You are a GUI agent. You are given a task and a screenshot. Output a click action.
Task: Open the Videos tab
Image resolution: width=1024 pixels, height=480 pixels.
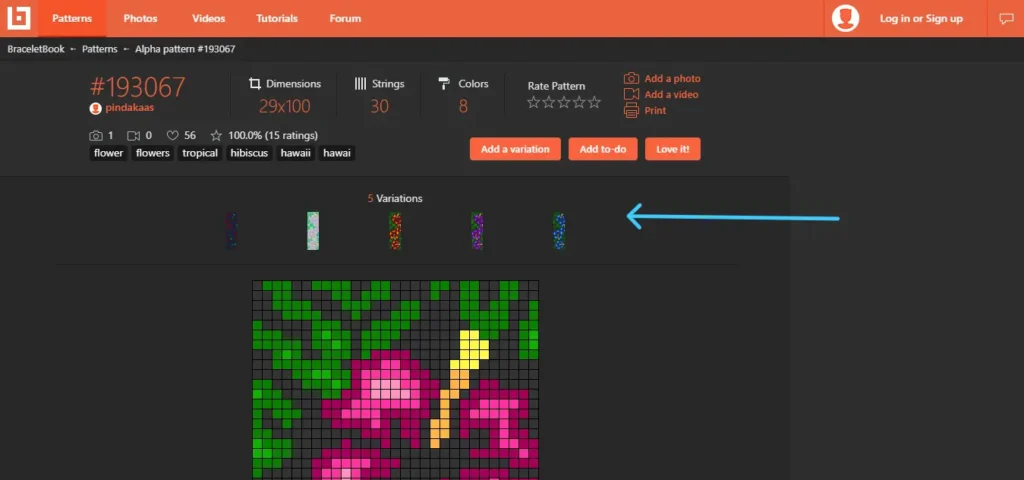[x=208, y=18]
